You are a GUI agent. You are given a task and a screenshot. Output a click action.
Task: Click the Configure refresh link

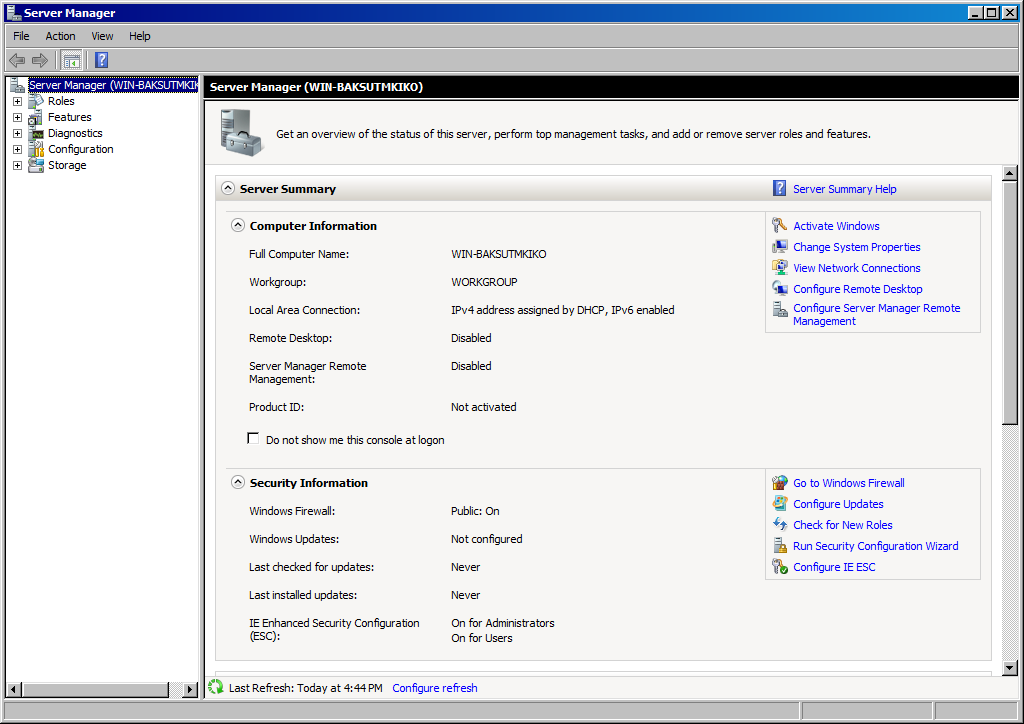pyautogui.click(x=434, y=688)
